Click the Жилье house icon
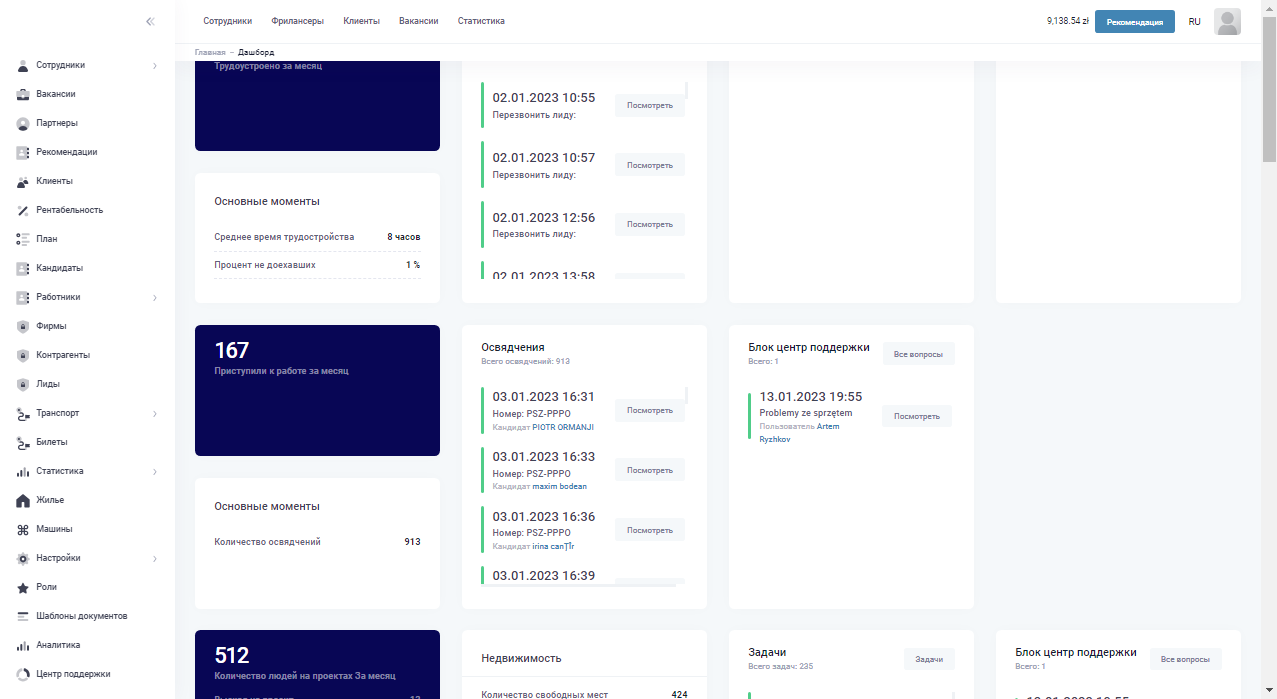Screen dimensions: 1277x699 click(23, 500)
